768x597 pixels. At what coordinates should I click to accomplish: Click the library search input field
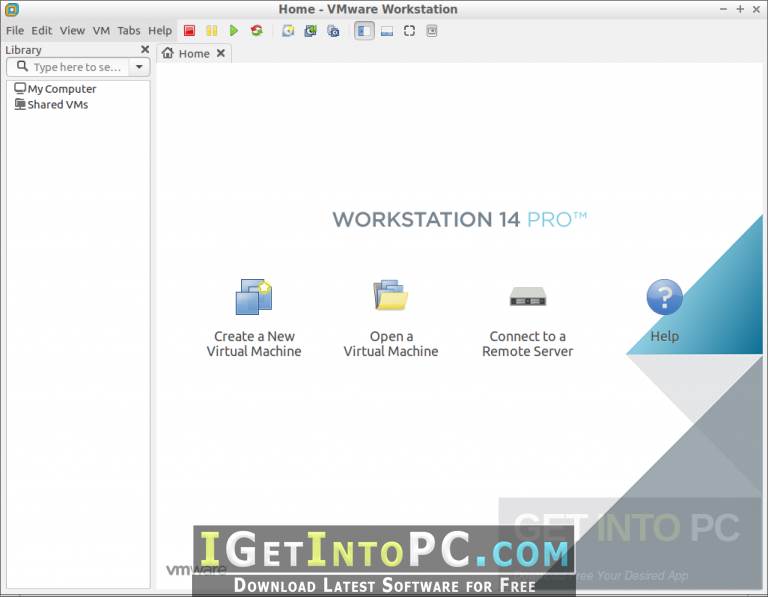click(x=77, y=67)
